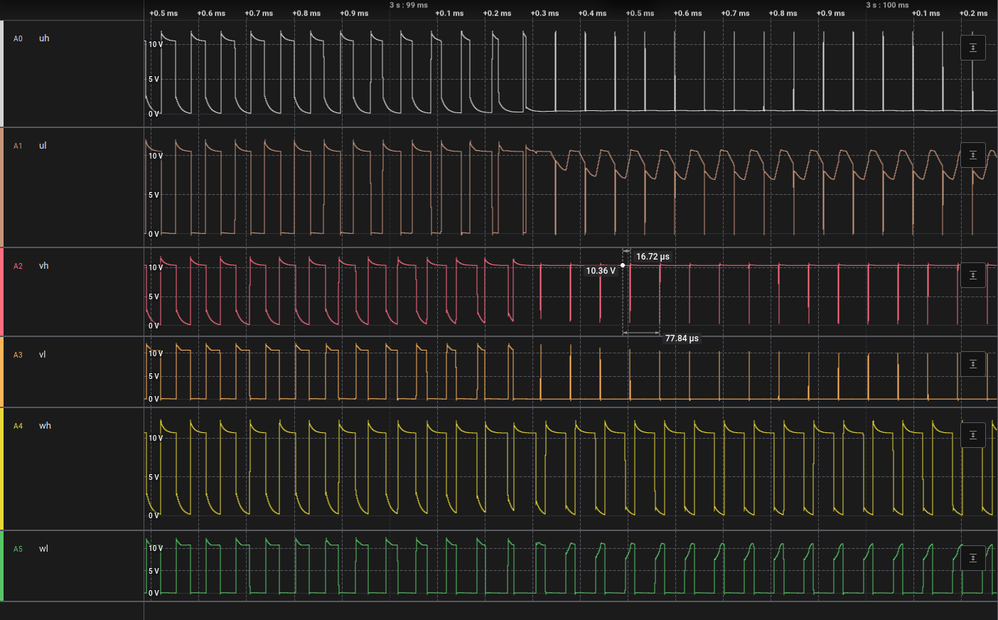998x620 pixels.
Task: Select the yellow color bar of channel A4
Action: tap(2, 469)
